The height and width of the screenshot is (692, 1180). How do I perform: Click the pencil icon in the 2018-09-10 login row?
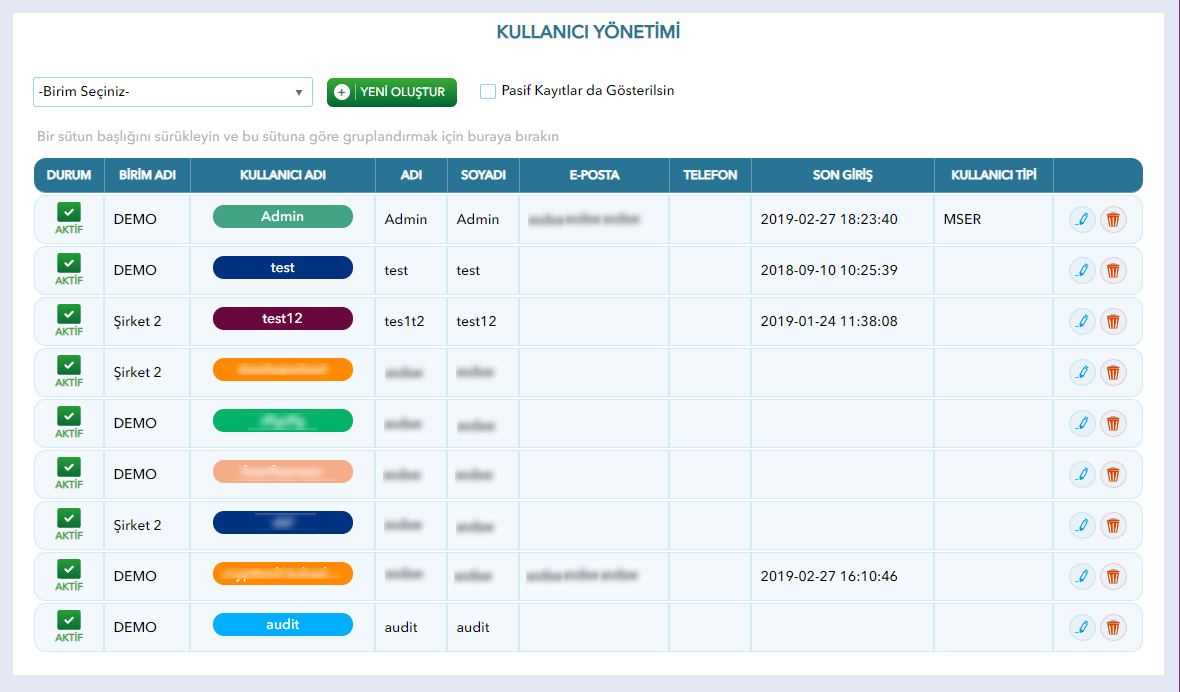click(1082, 271)
